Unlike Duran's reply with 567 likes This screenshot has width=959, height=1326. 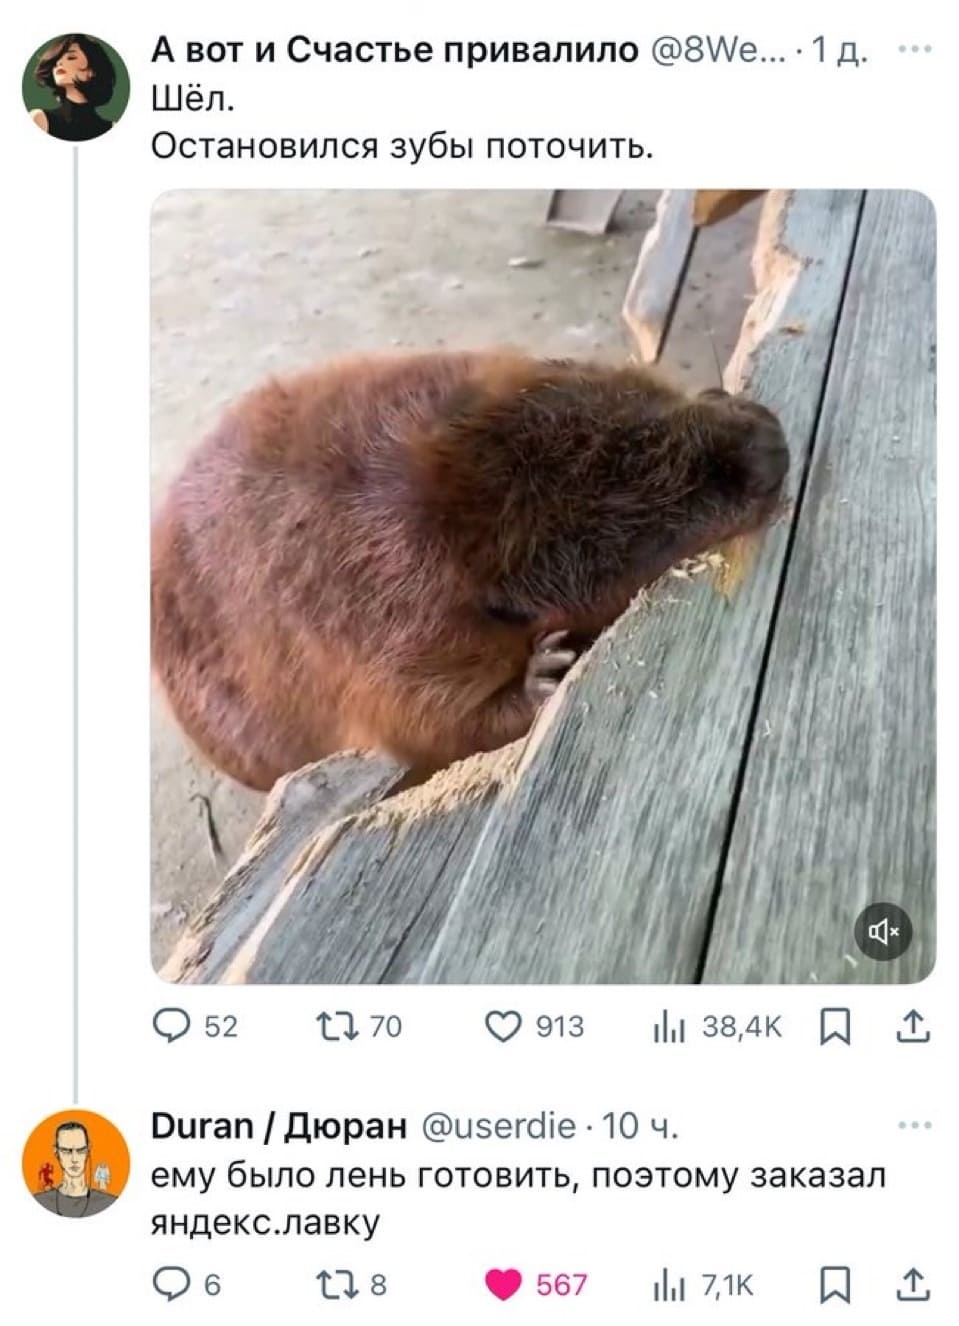[x=503, y=1285]
